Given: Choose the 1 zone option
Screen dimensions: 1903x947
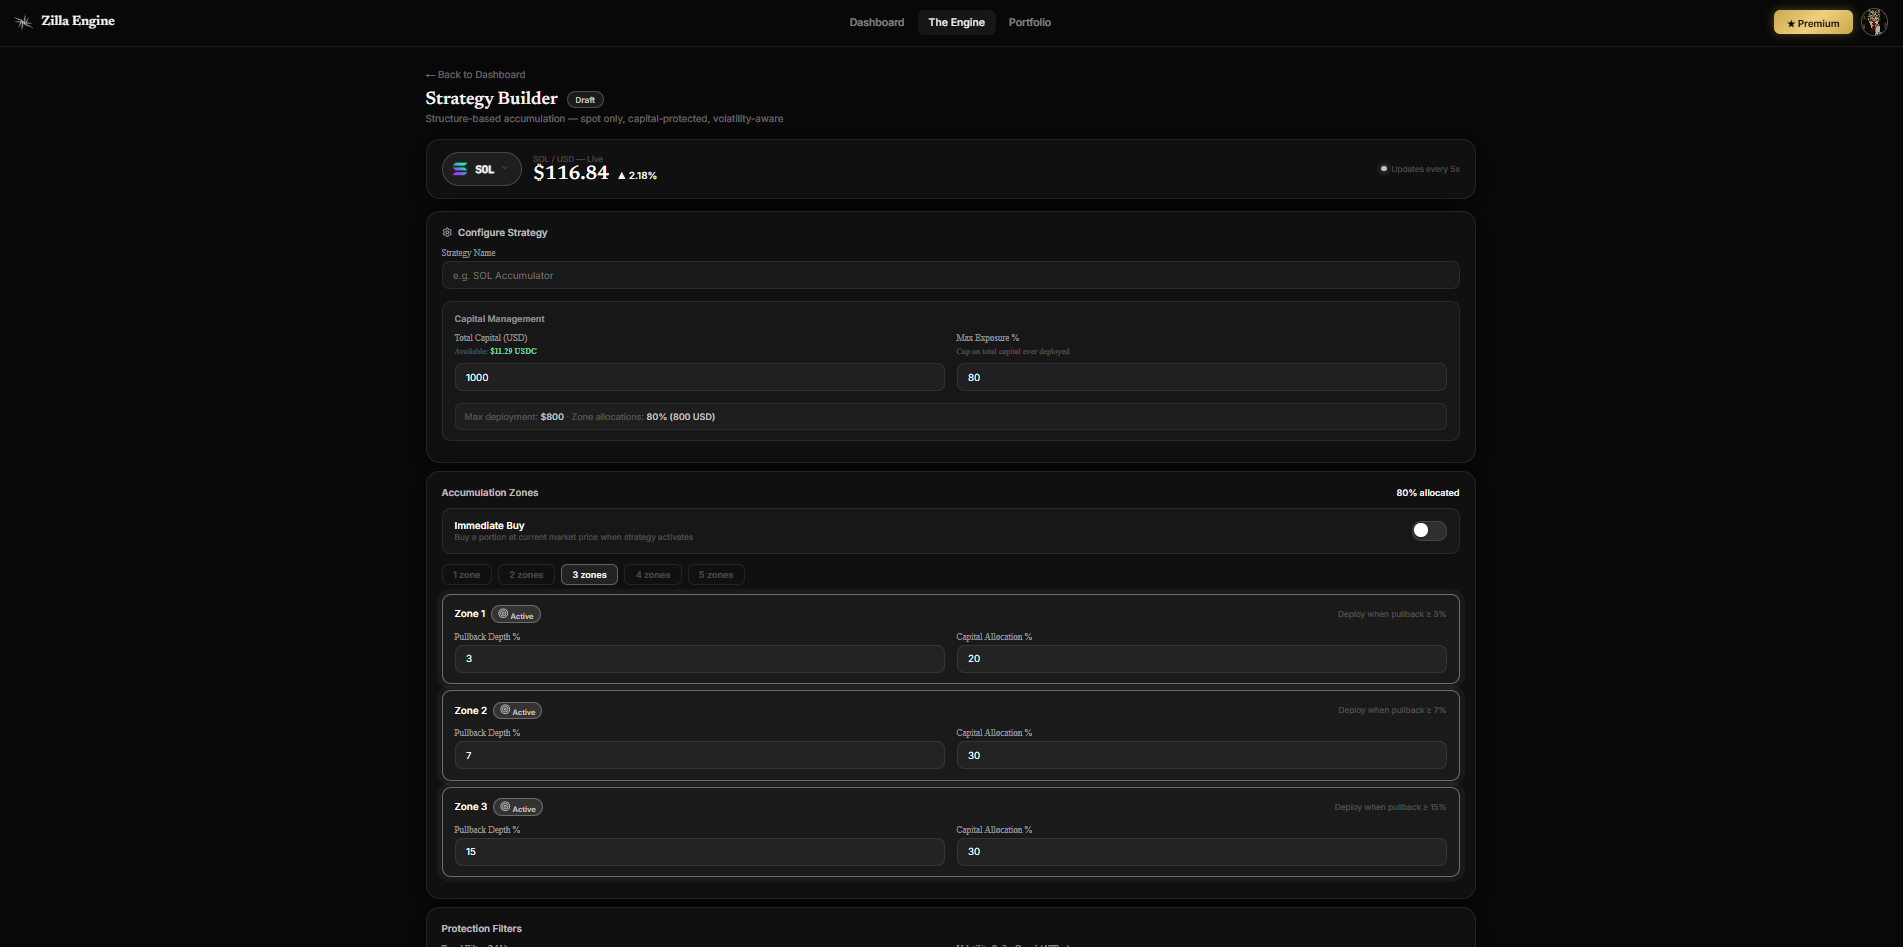Looking at the screenshot, I should click(x=467, y=575).
